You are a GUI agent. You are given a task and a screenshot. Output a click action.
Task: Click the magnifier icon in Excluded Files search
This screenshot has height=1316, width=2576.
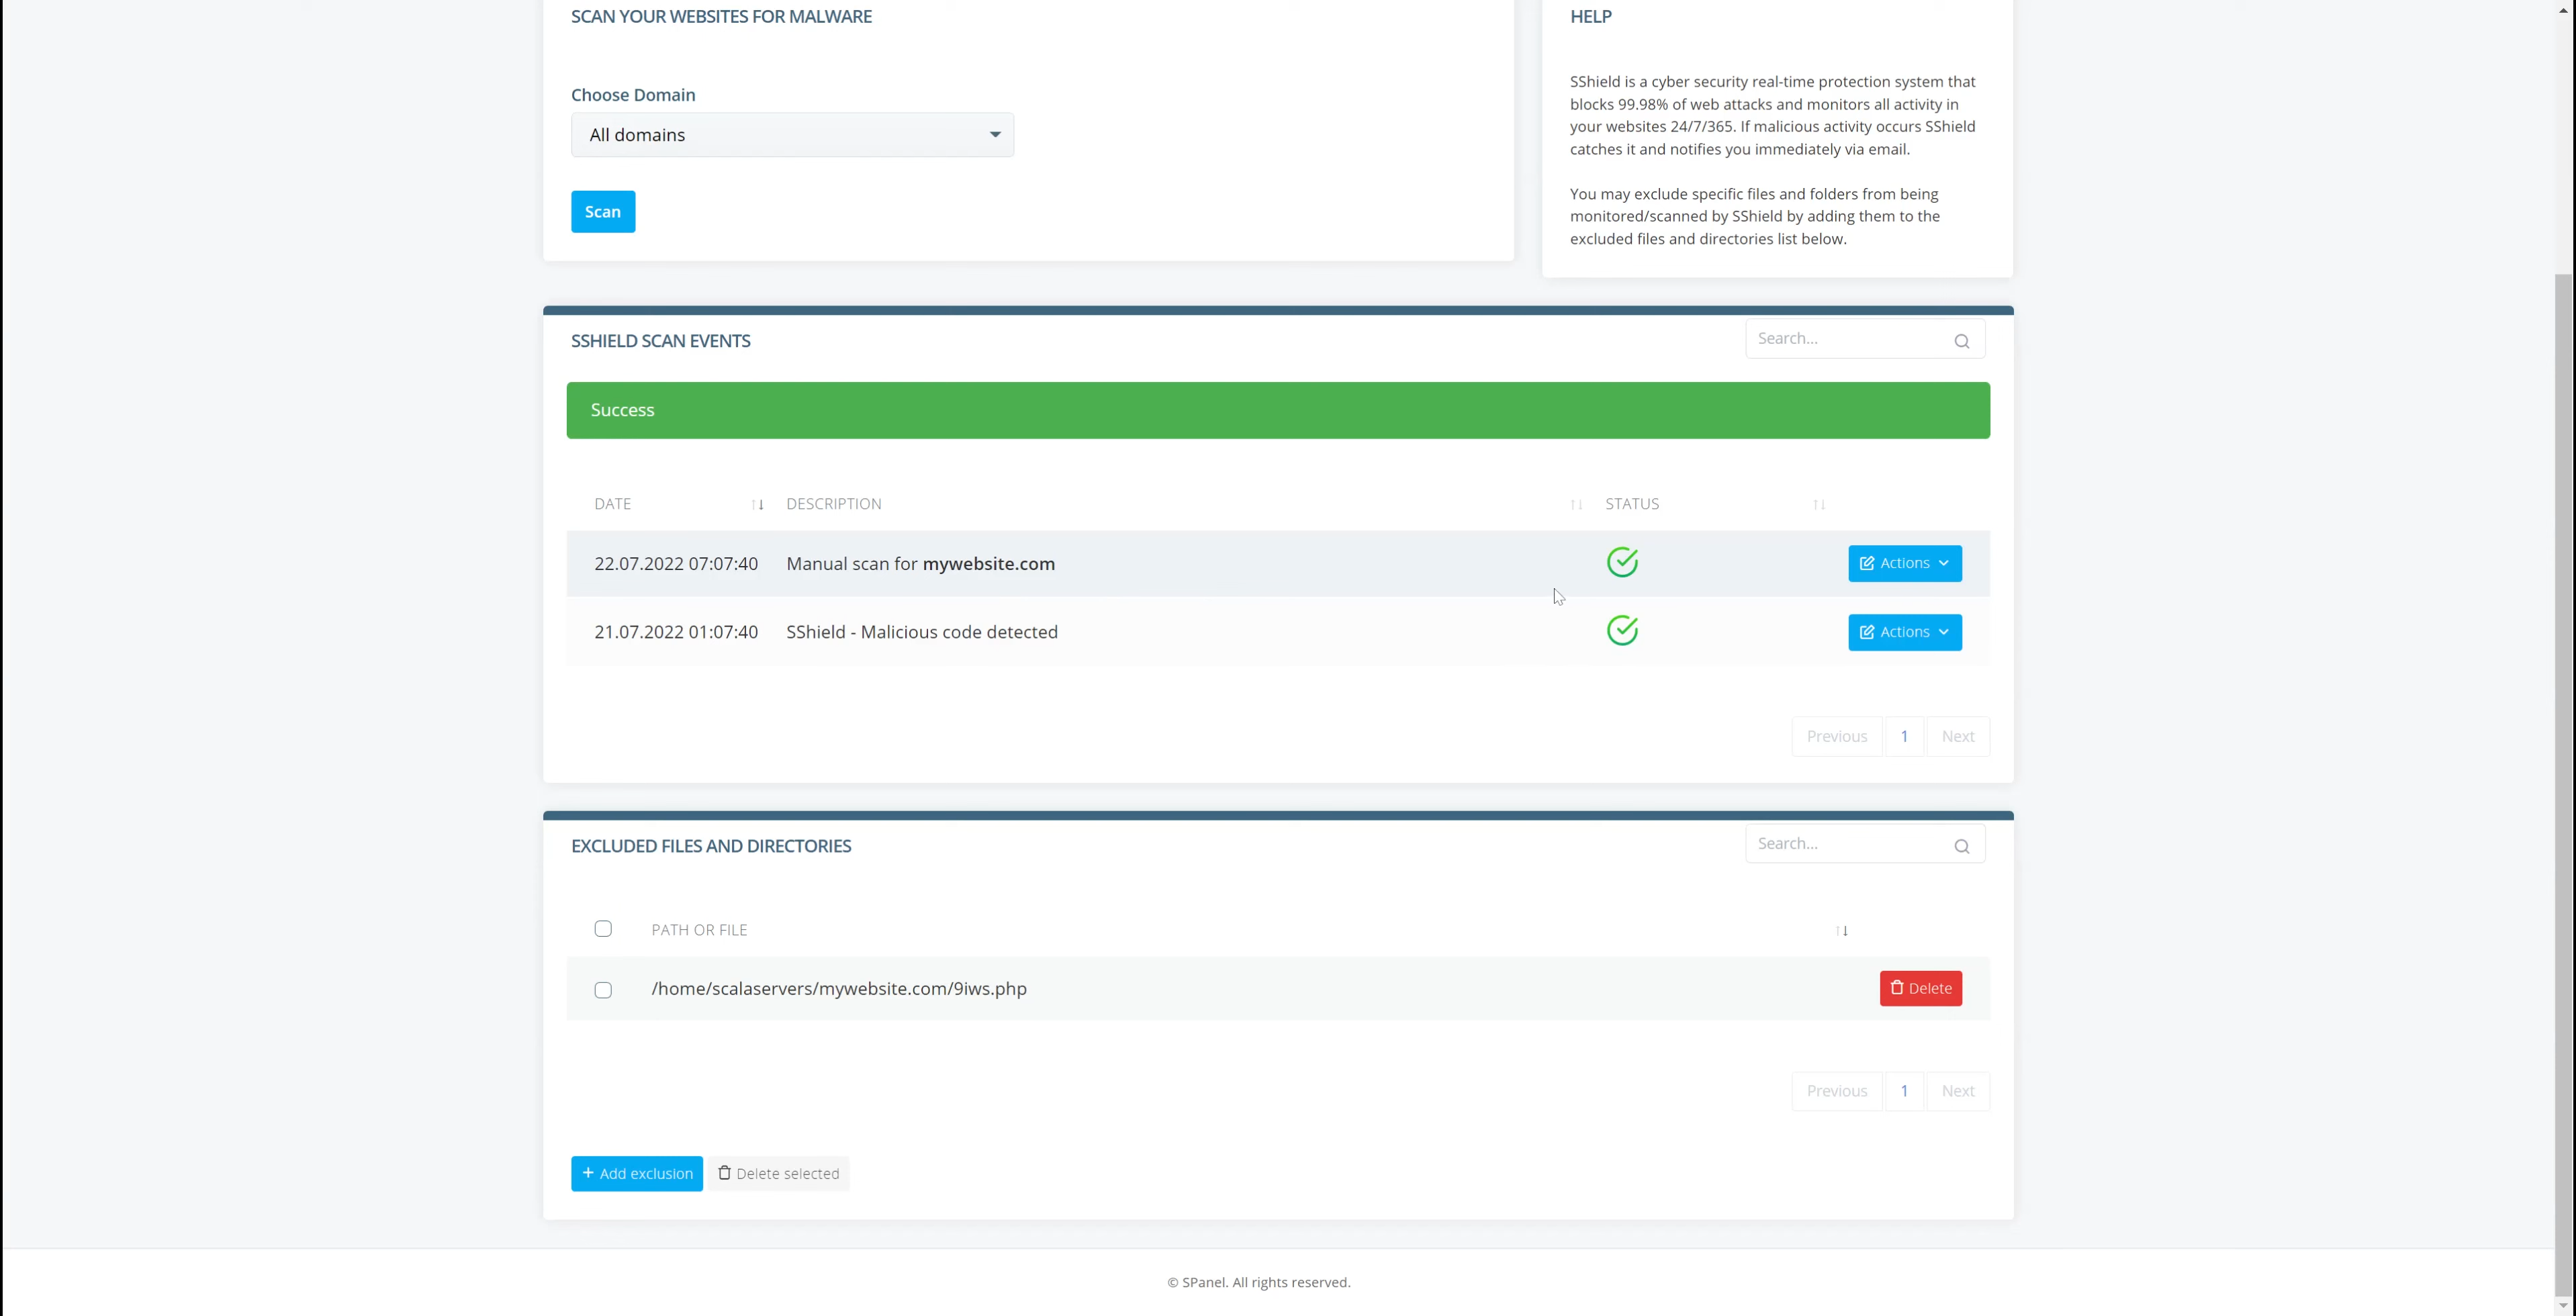[x=1961, y=847]
